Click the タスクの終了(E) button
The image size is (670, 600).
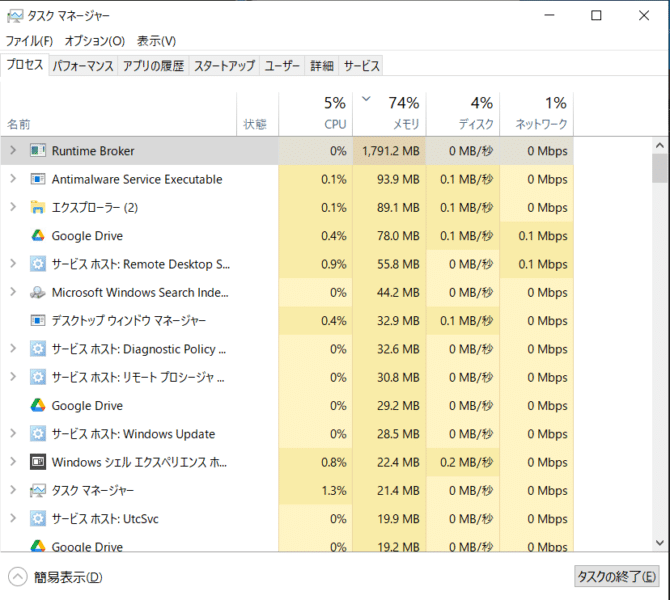pos(617,577)
